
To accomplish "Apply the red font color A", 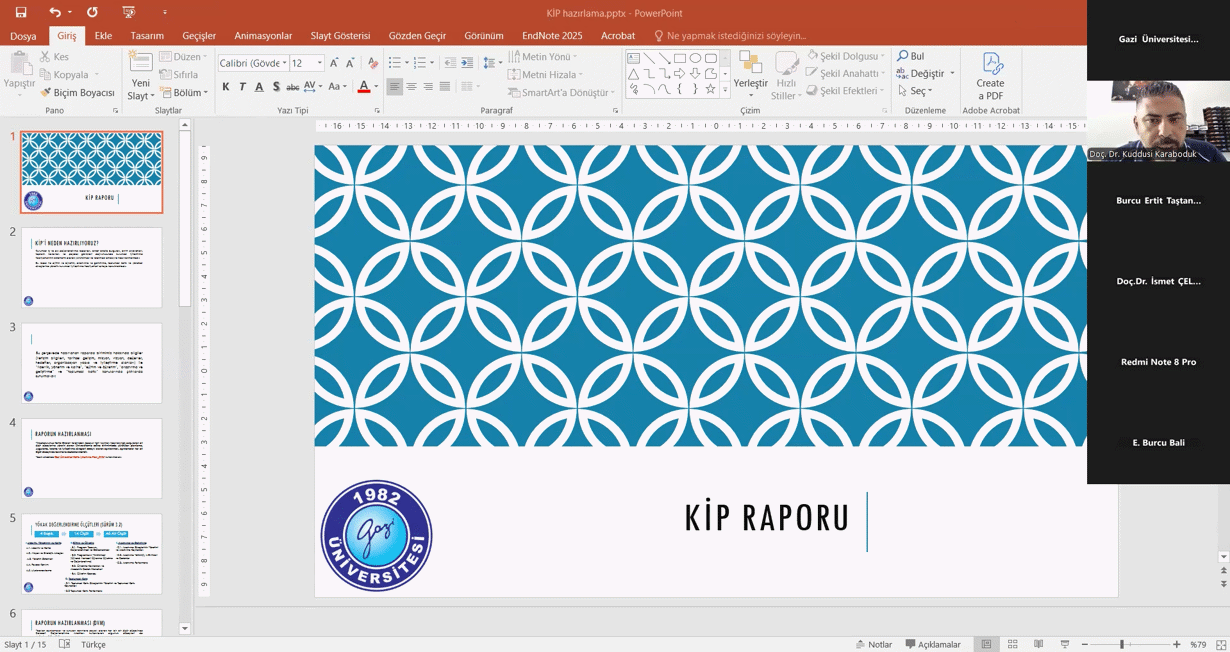I will click(x=363, y=87).
